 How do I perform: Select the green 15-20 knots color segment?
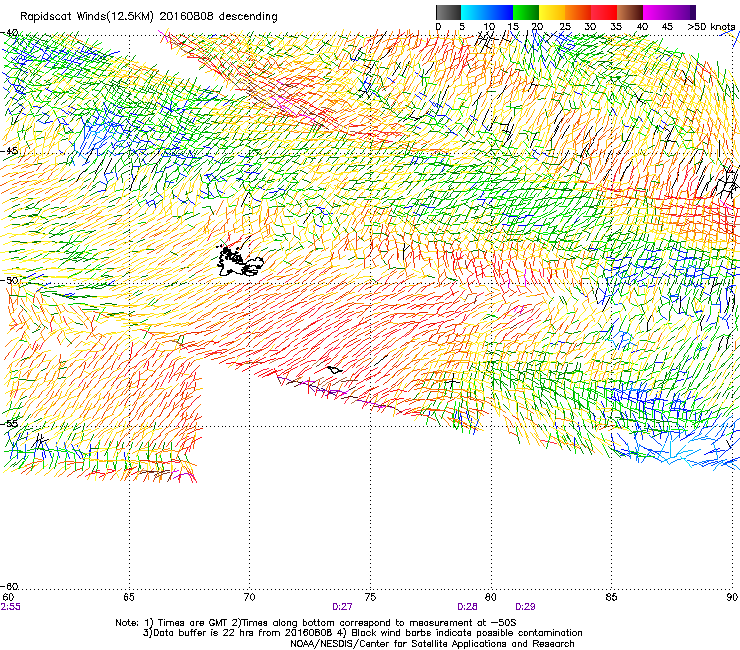(526, 12)
